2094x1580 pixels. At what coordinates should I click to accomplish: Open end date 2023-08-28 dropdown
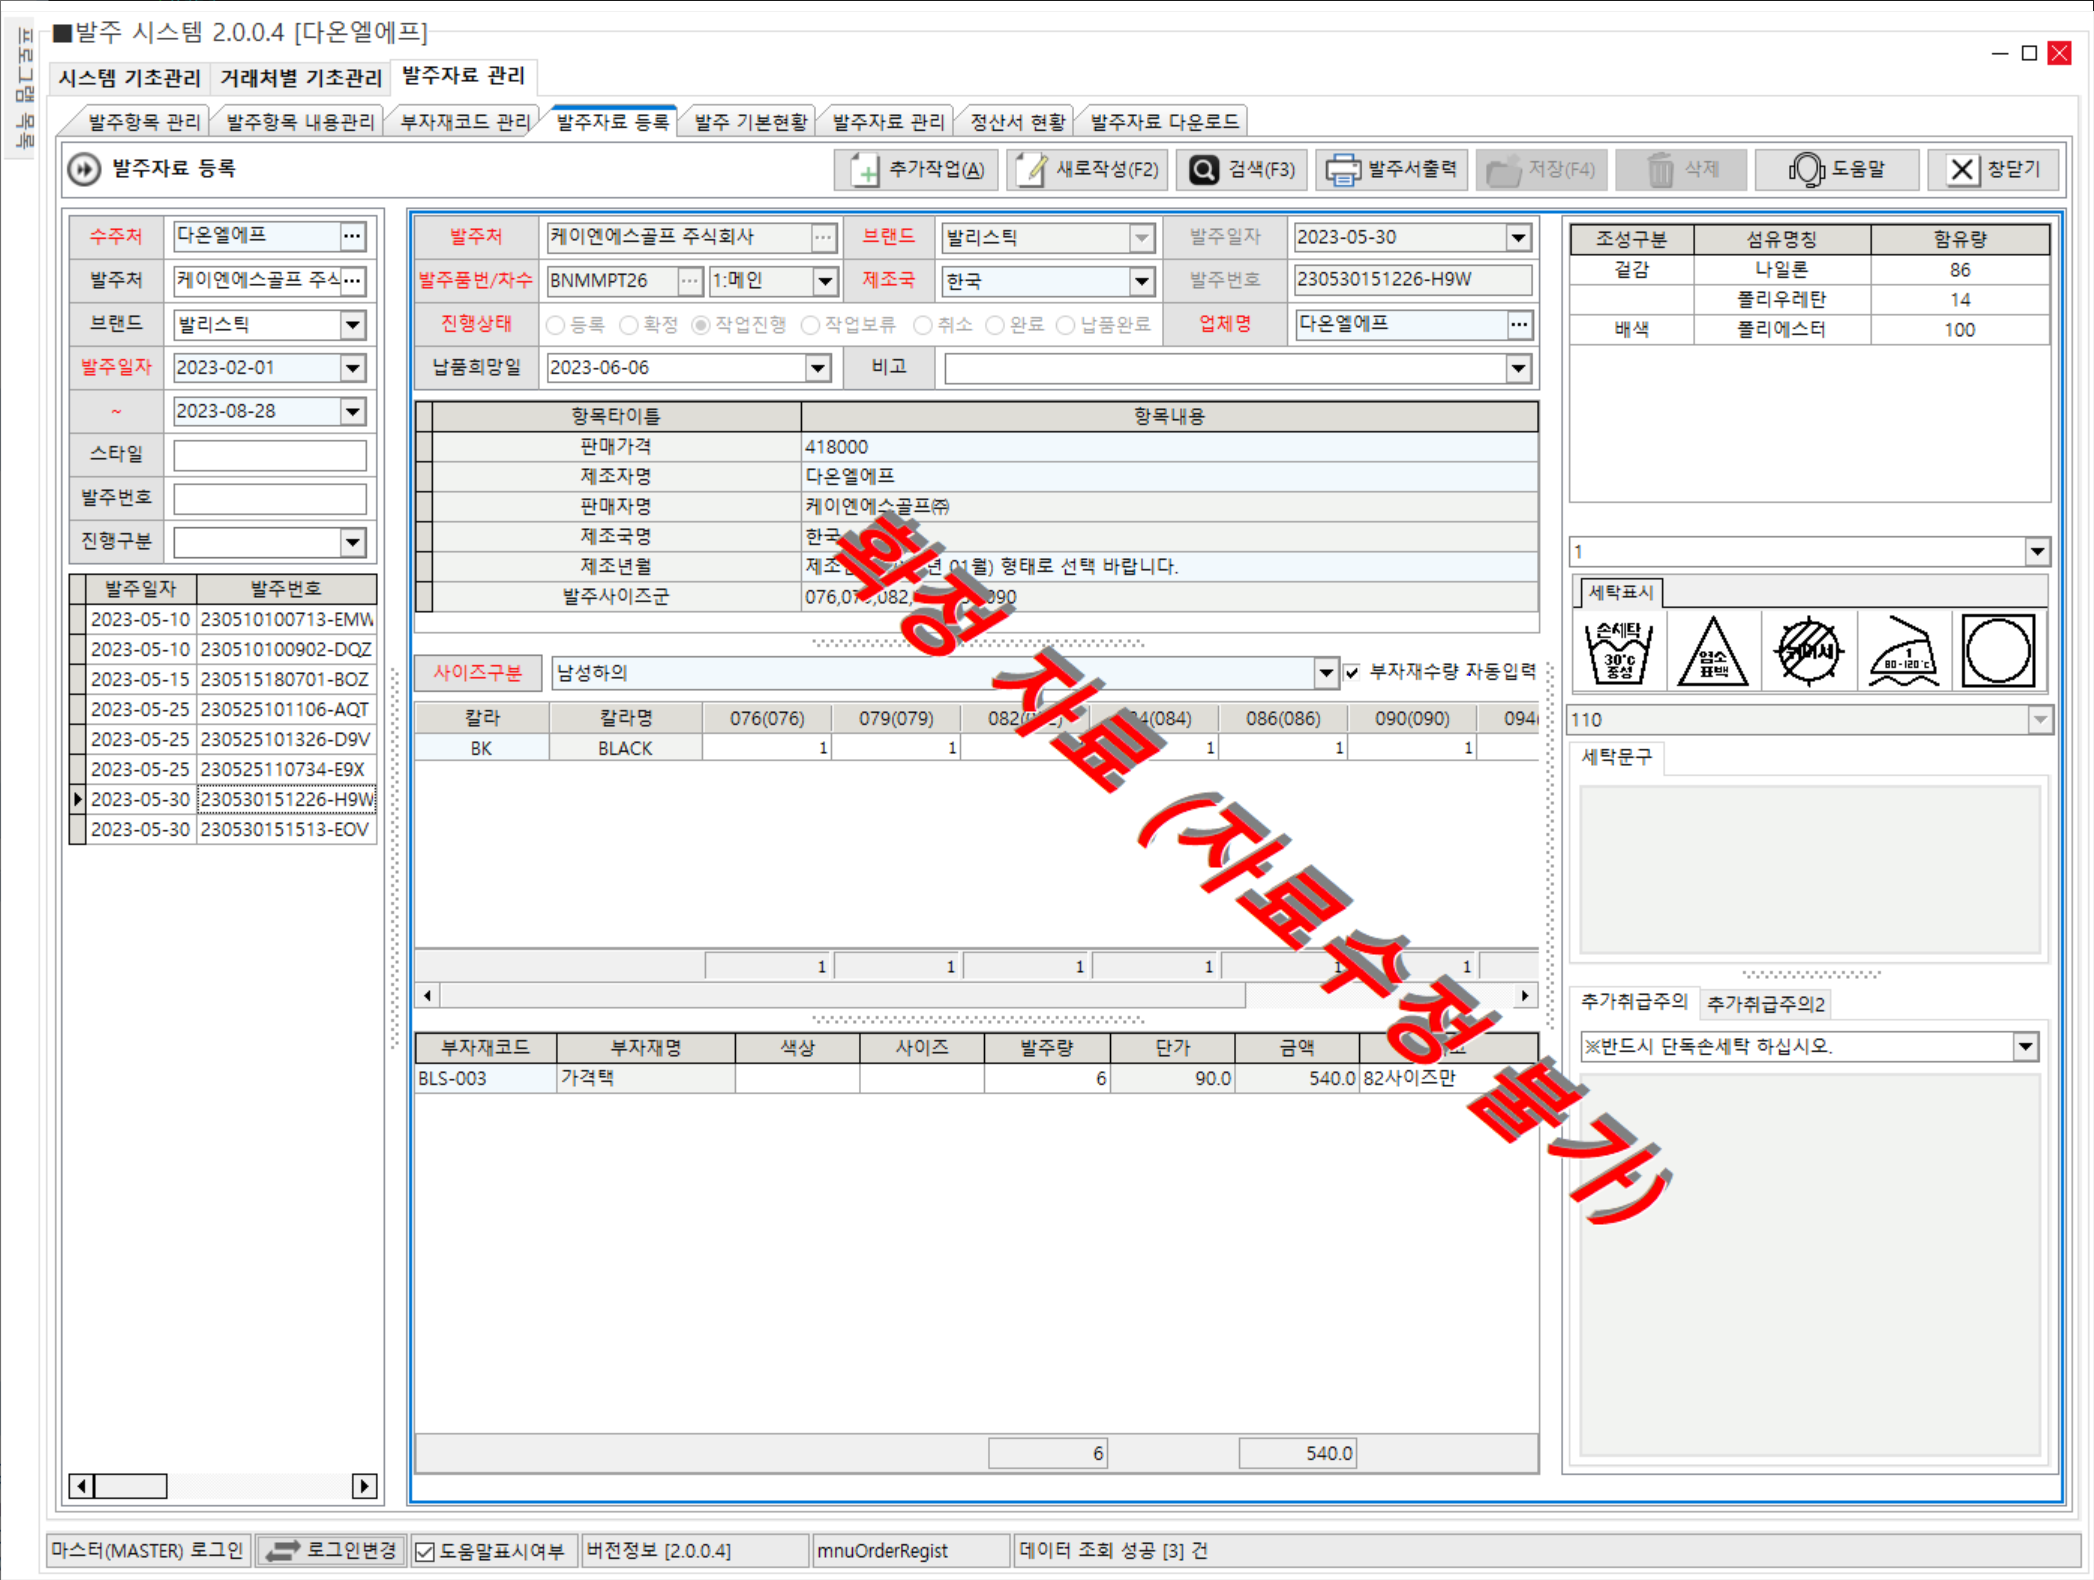coord(352,411)
